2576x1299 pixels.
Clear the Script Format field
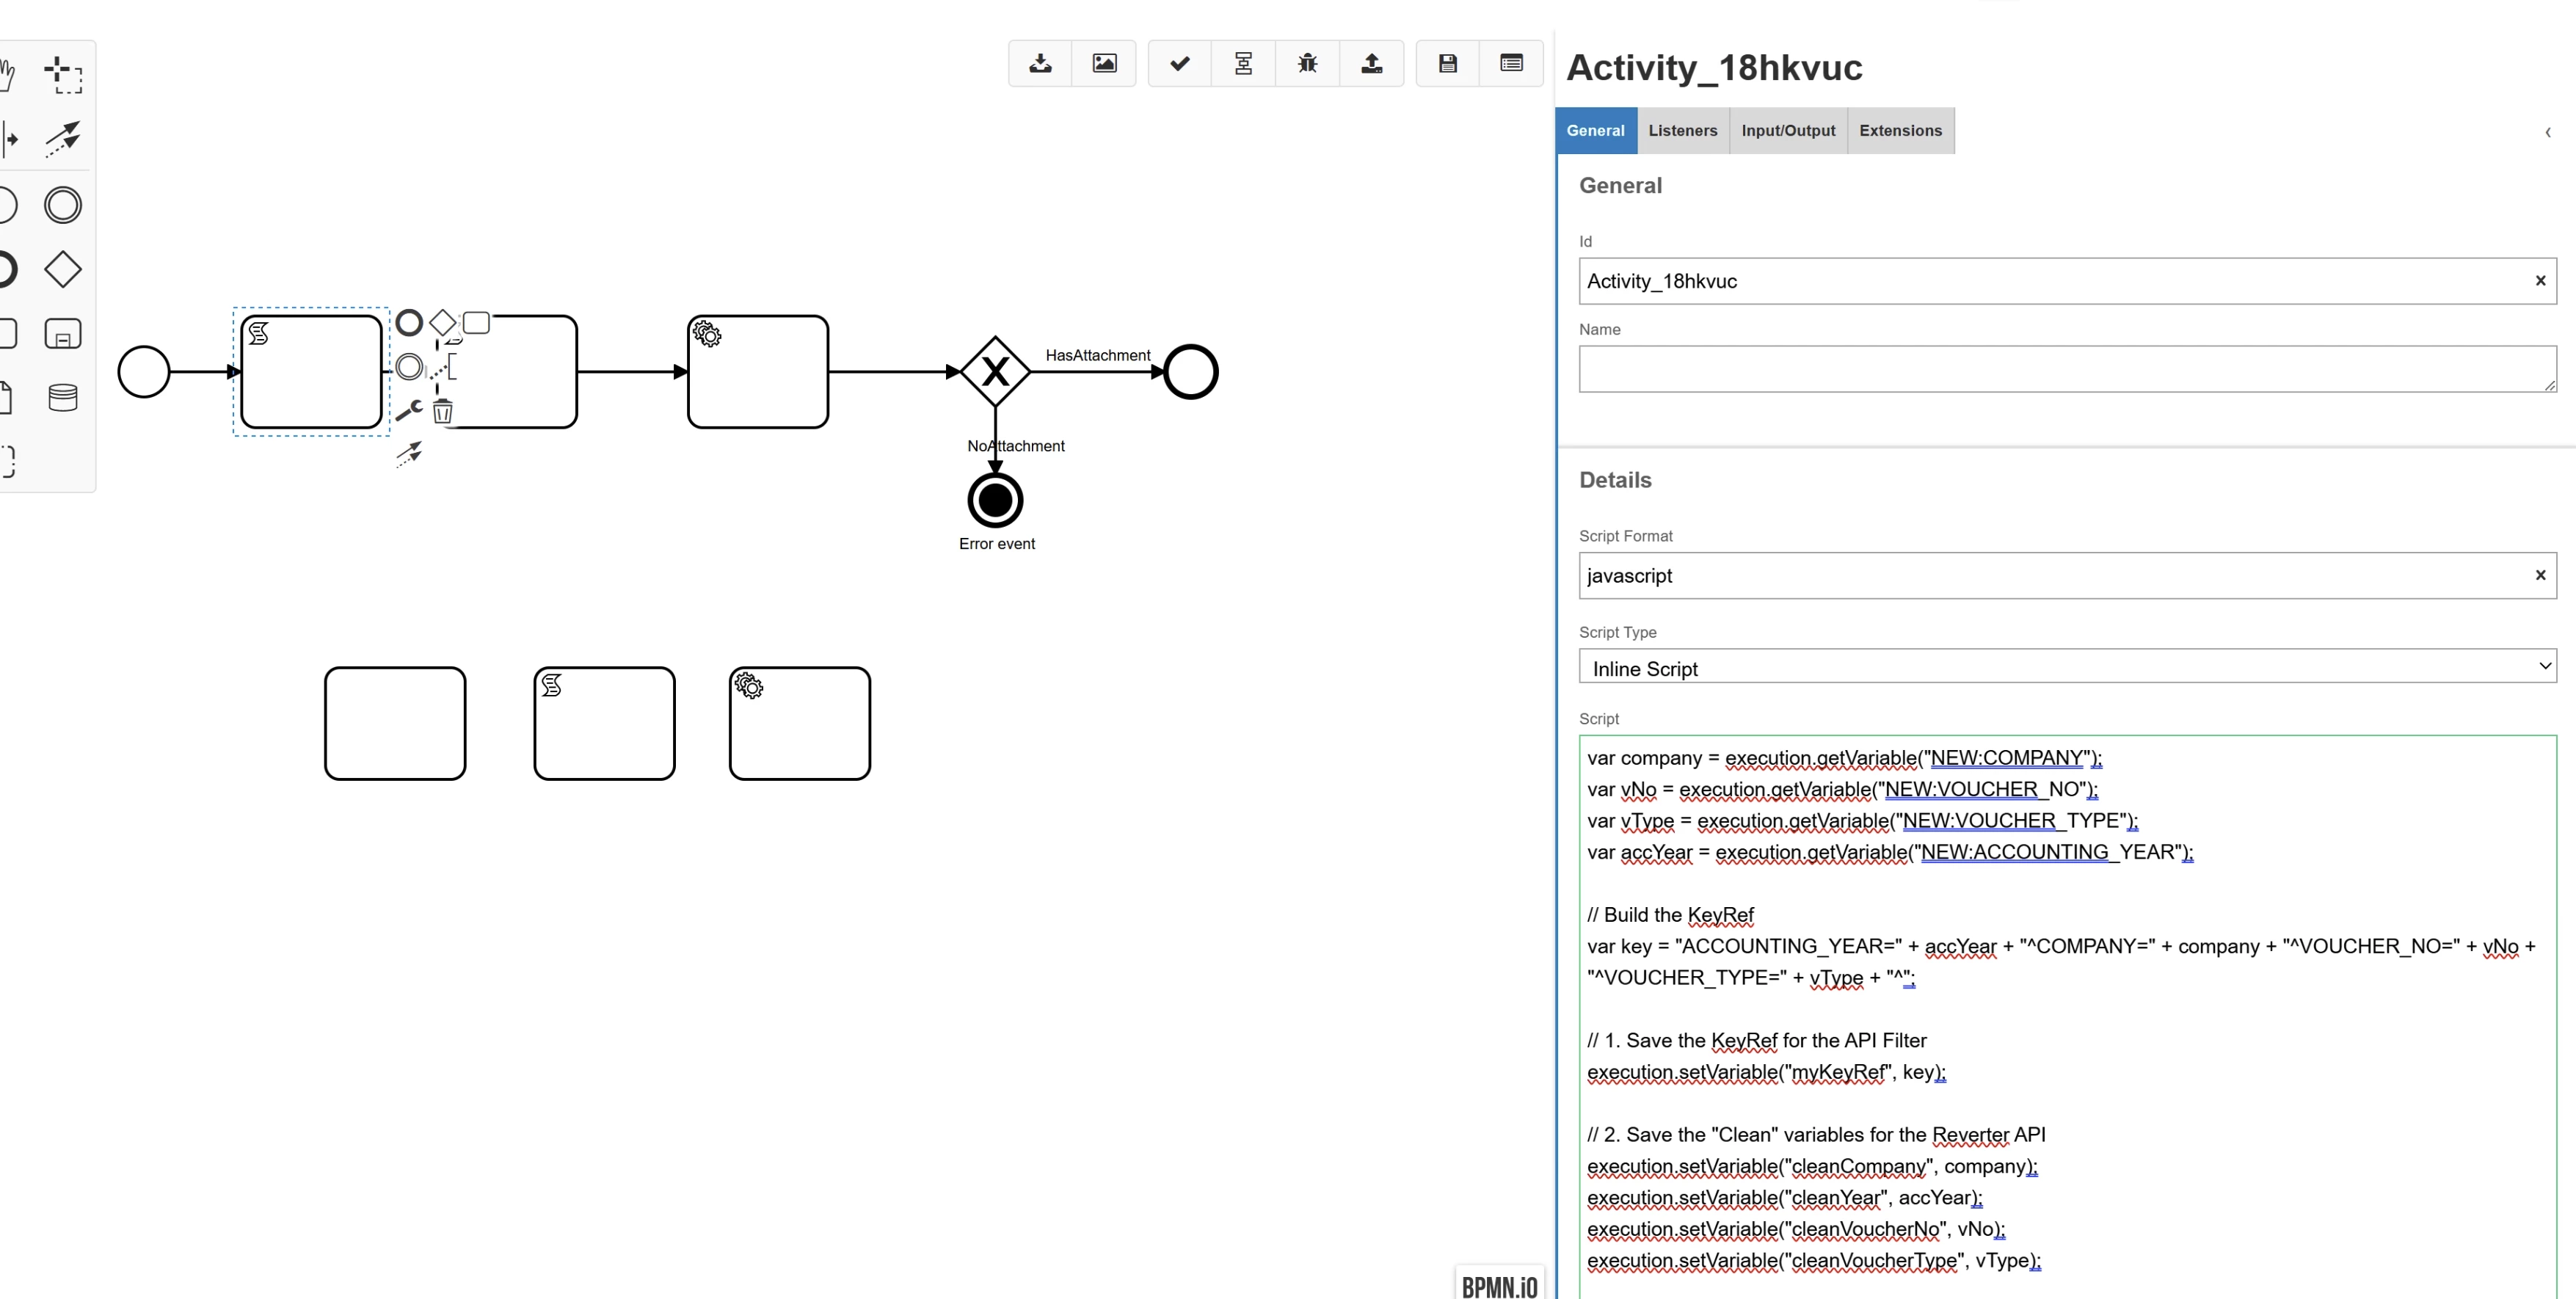pos(2540,575)
